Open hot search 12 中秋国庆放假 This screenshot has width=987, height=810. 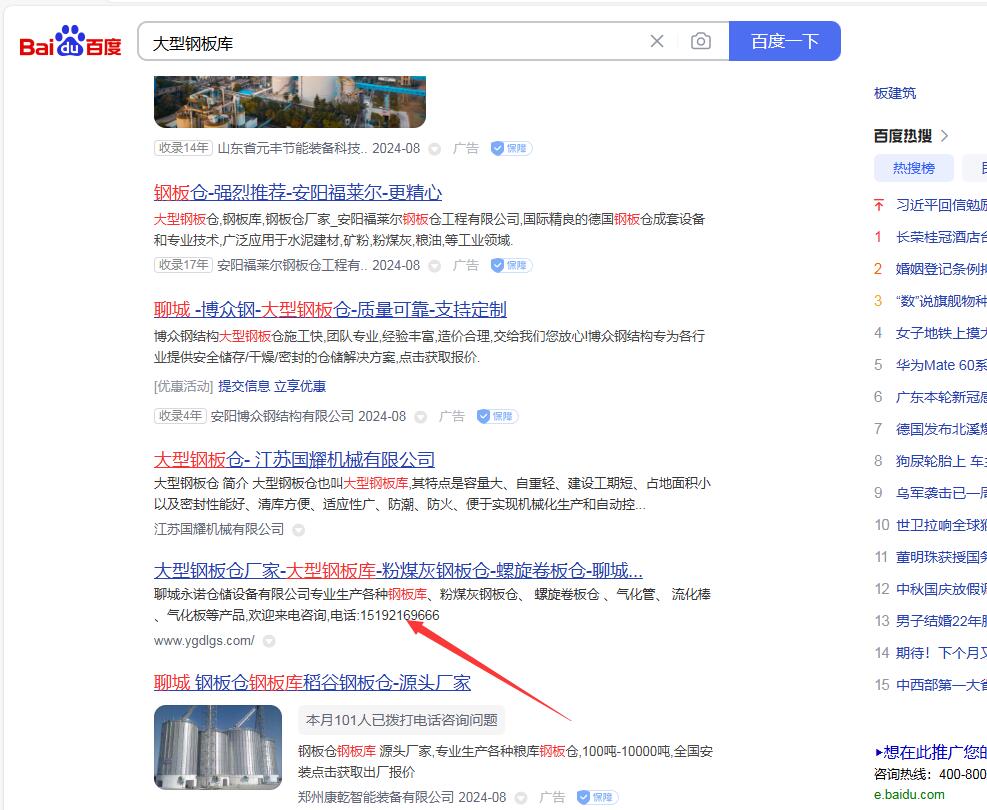click(x=941, y=589)
